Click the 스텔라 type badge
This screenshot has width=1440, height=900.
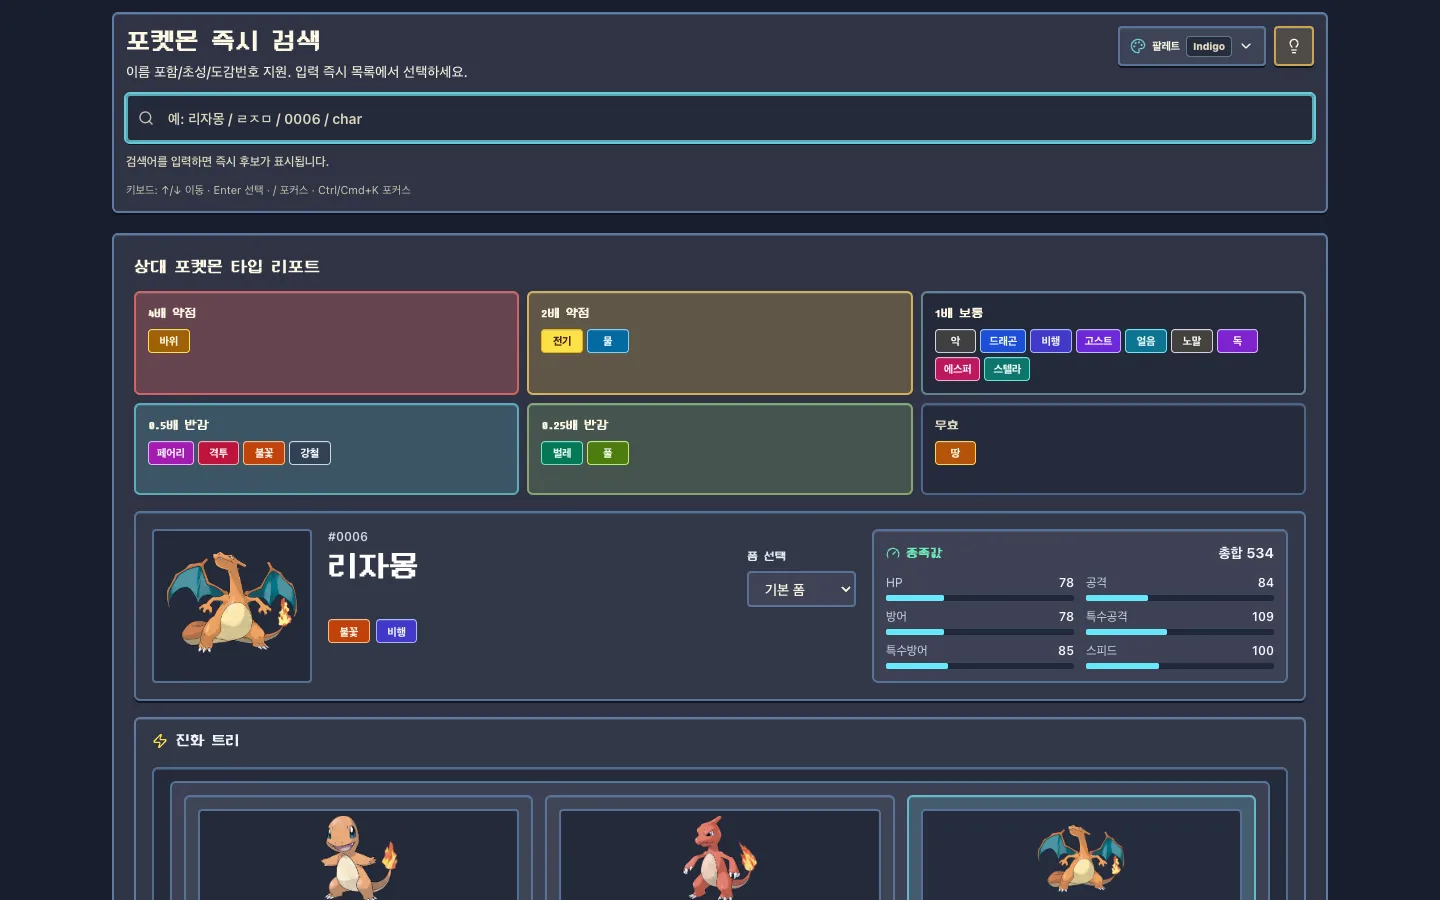[x=1007, y=369]
